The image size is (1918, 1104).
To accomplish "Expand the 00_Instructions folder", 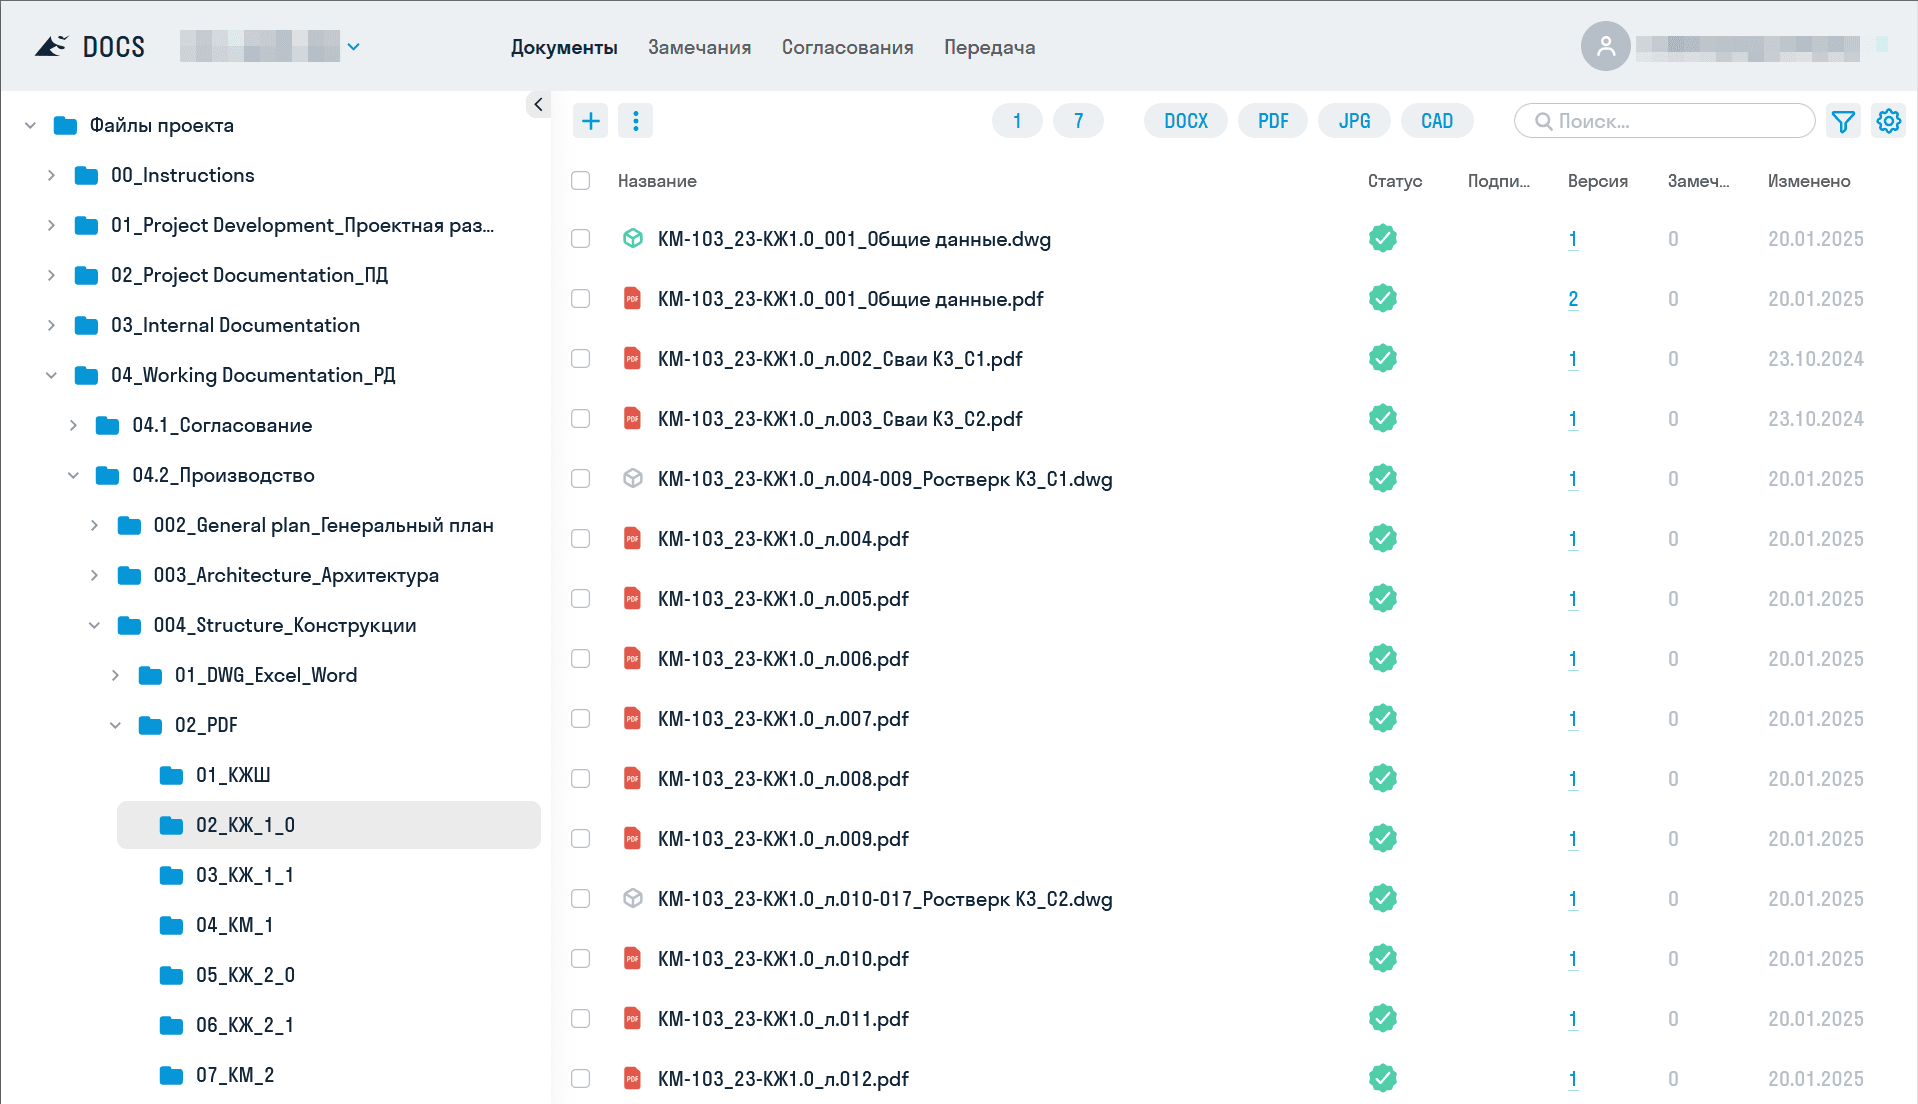I will pyautogui.click(x=51, y=175).
